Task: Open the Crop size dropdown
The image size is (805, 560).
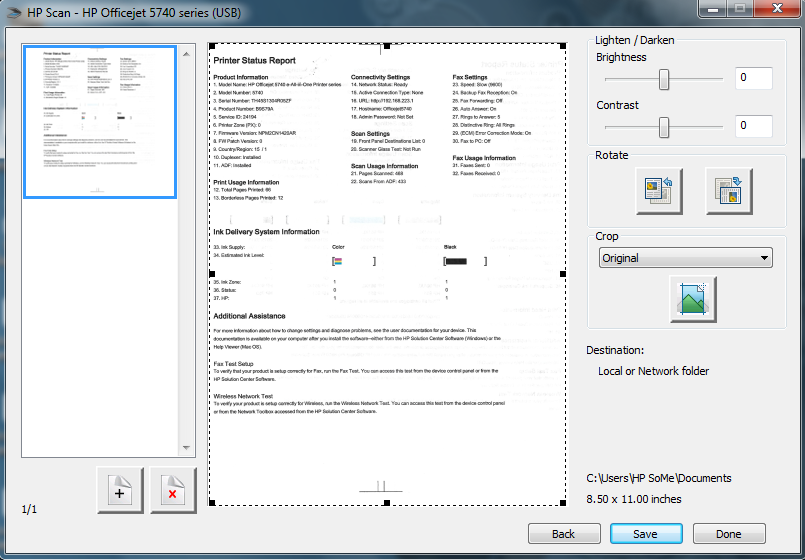Action: pyautogui.click(x=764, y=258)
